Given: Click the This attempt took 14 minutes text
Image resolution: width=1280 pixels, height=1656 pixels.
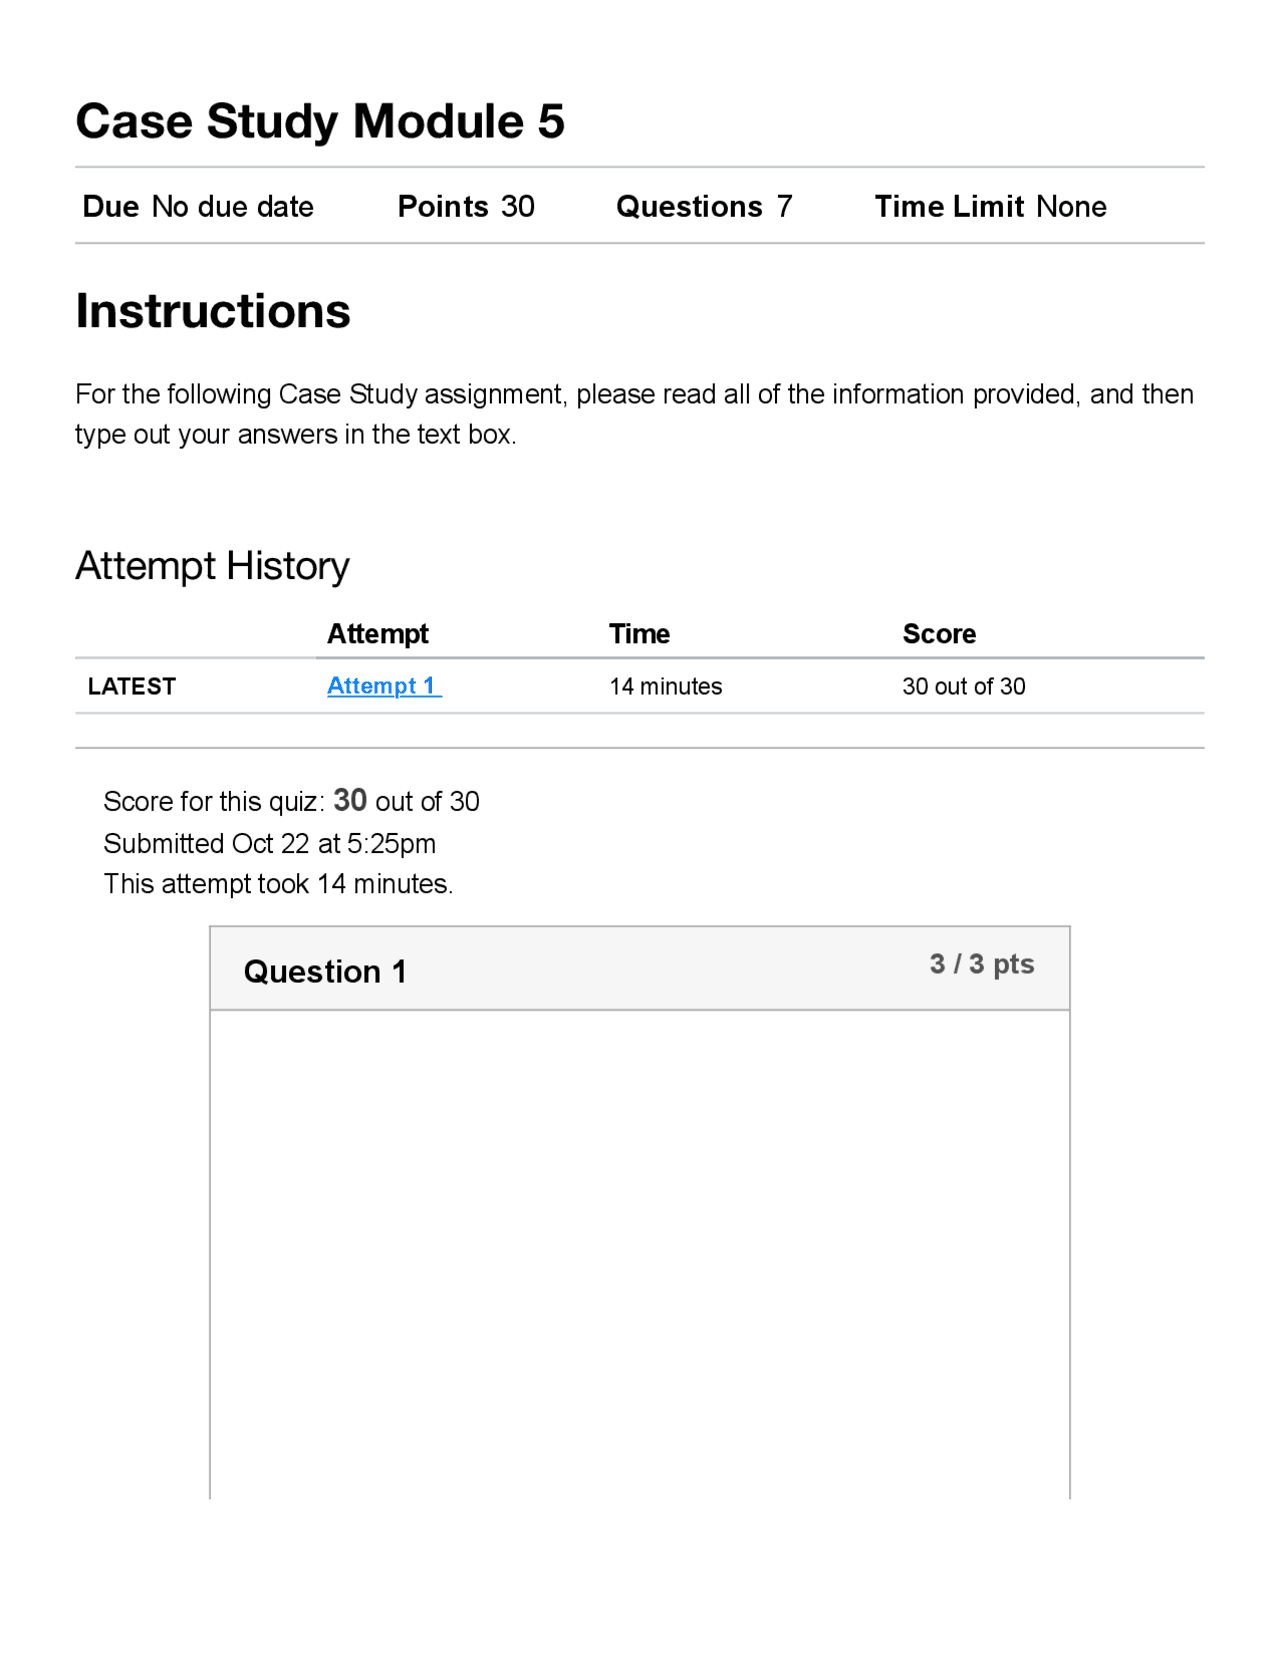Looking at the screenshot, I should 278,884.
